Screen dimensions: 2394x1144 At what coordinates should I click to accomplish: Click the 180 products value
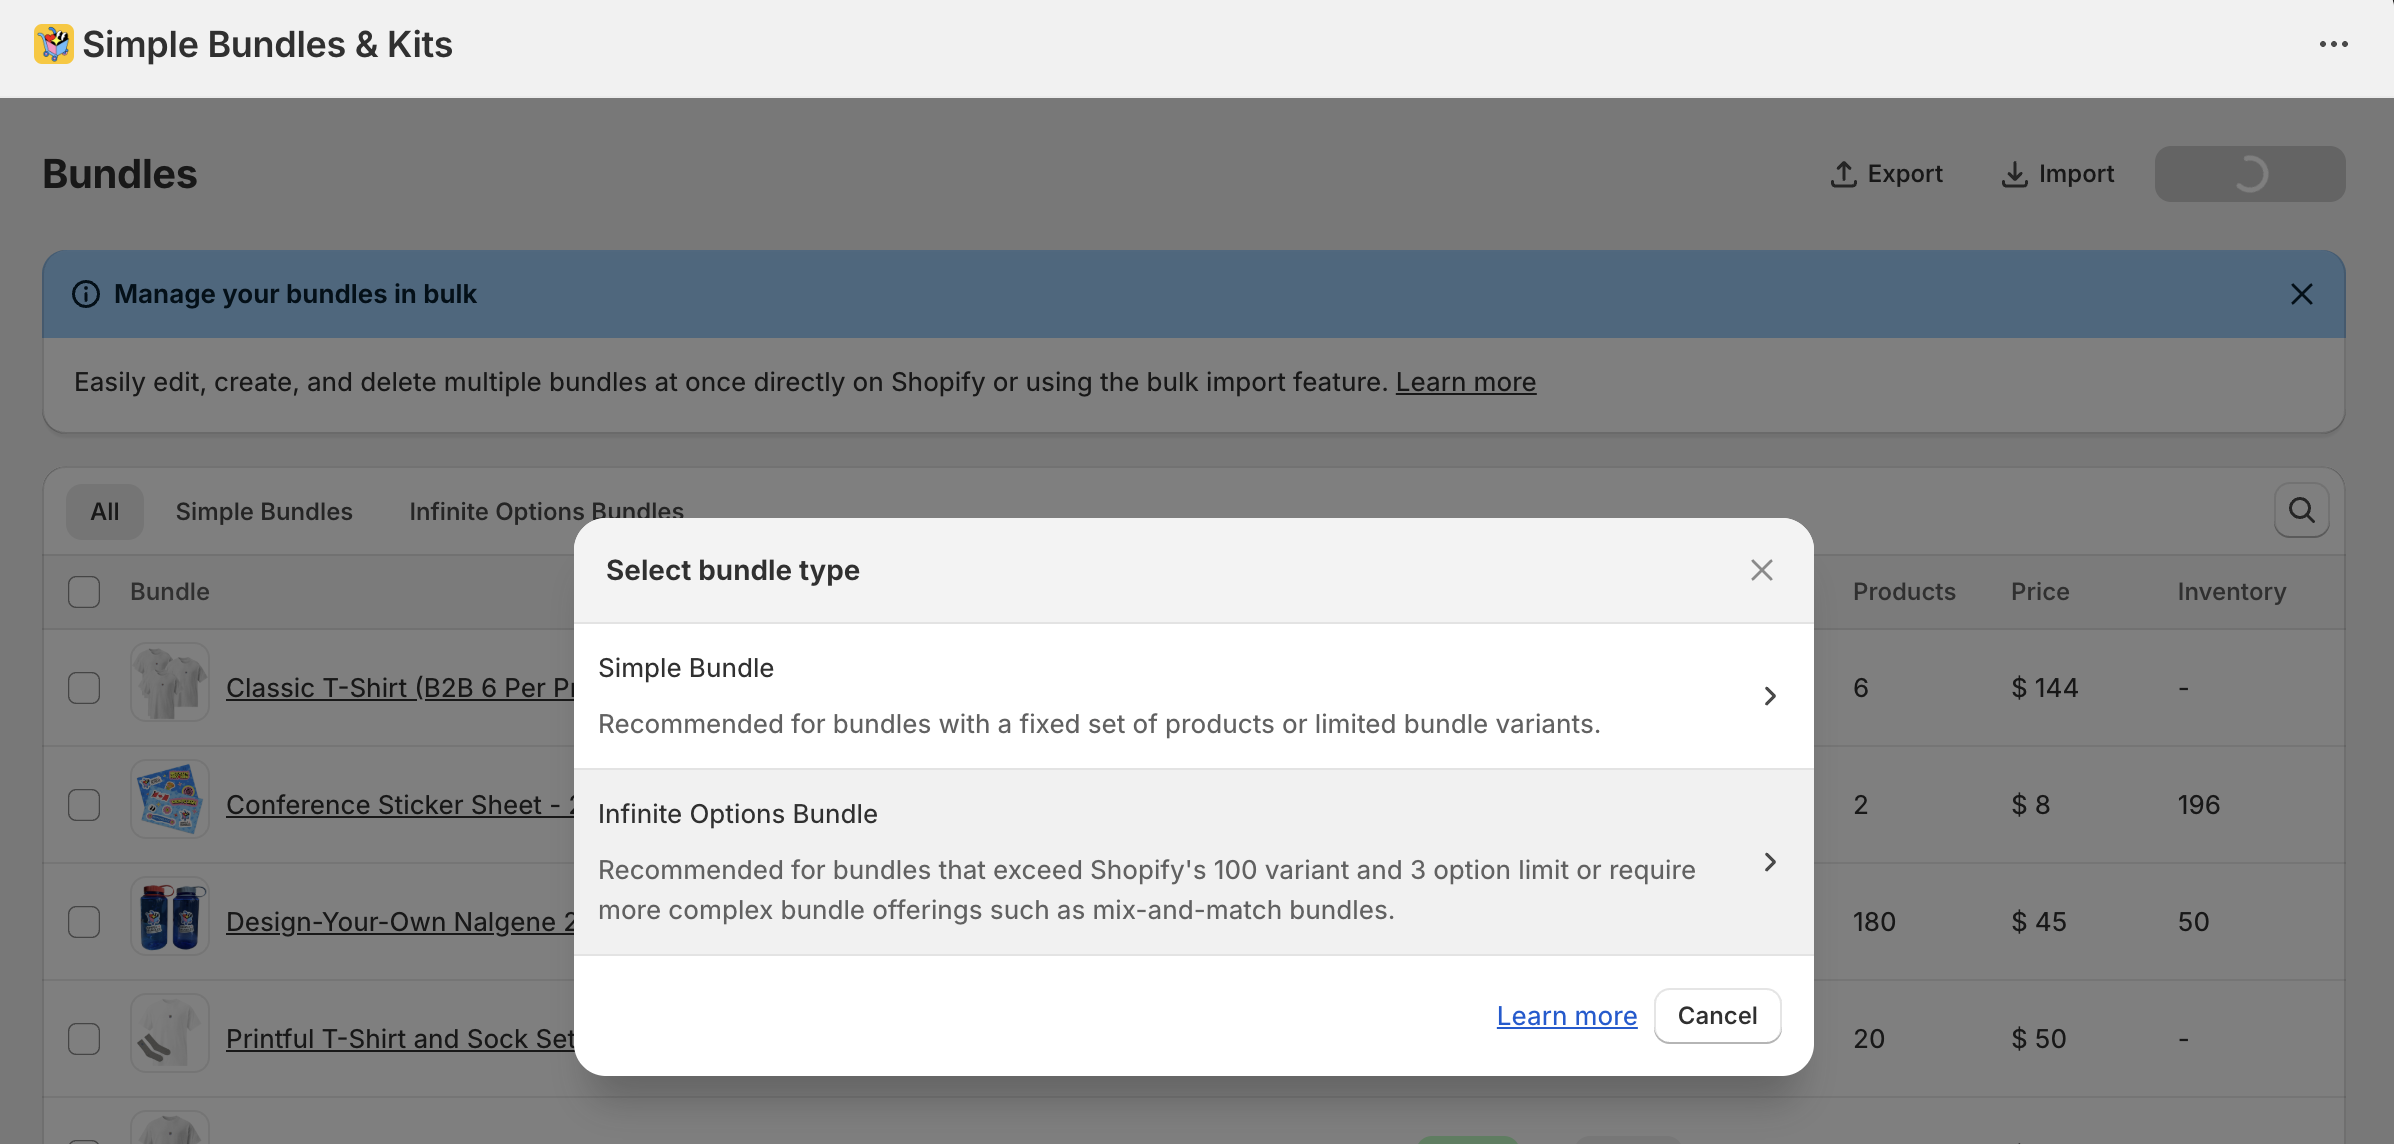pos(1874,922)
